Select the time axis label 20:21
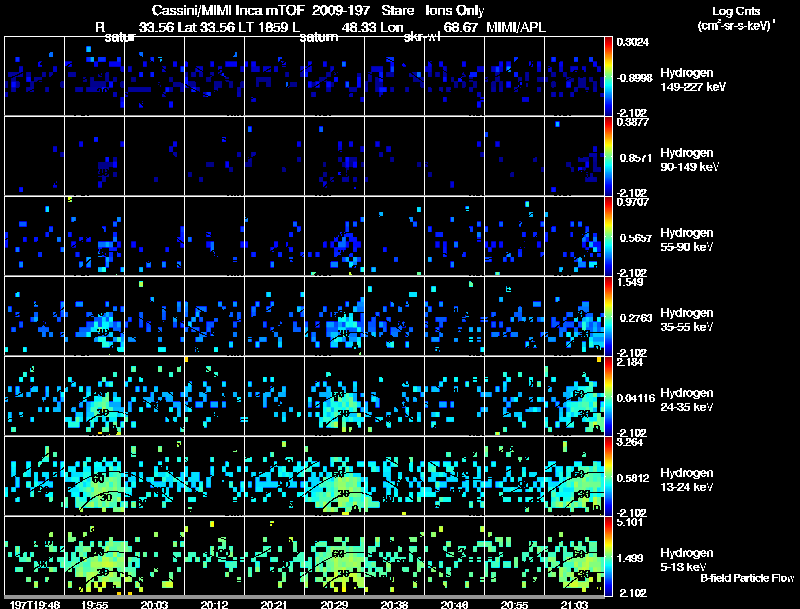This screenshot has height=609, width=800. [274, 604]
